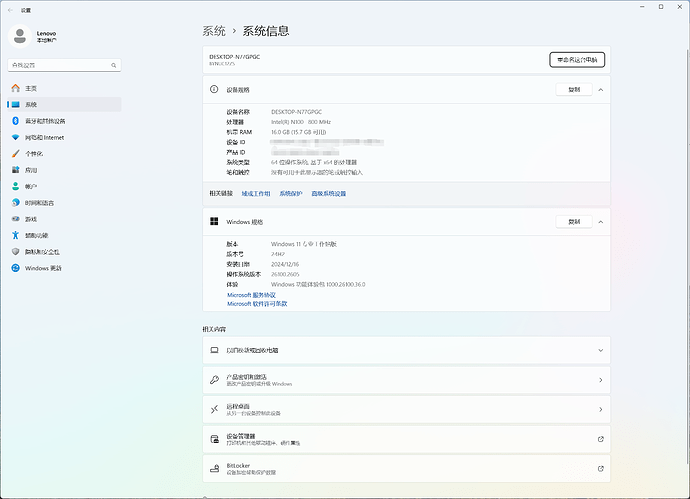Go to Network and Internet settings

(44, 137)
